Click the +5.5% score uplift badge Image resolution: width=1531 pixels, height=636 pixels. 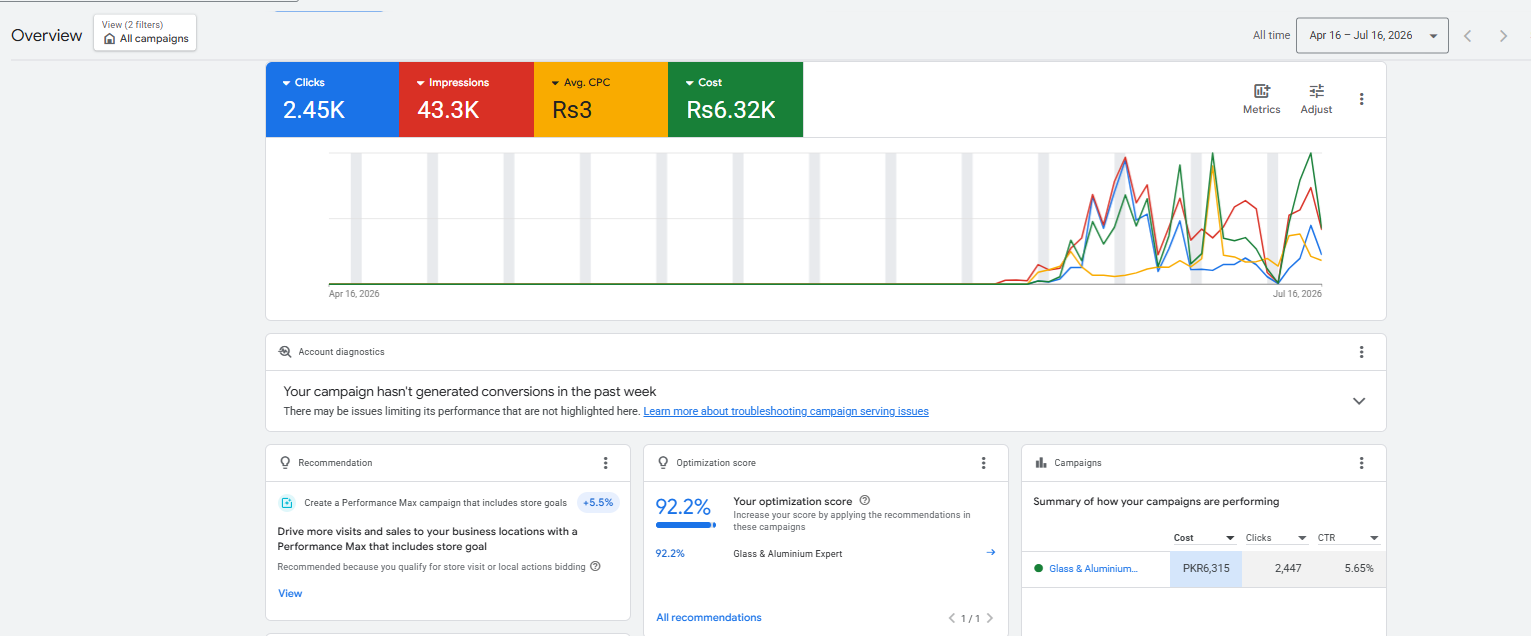[x=598, y=503]
